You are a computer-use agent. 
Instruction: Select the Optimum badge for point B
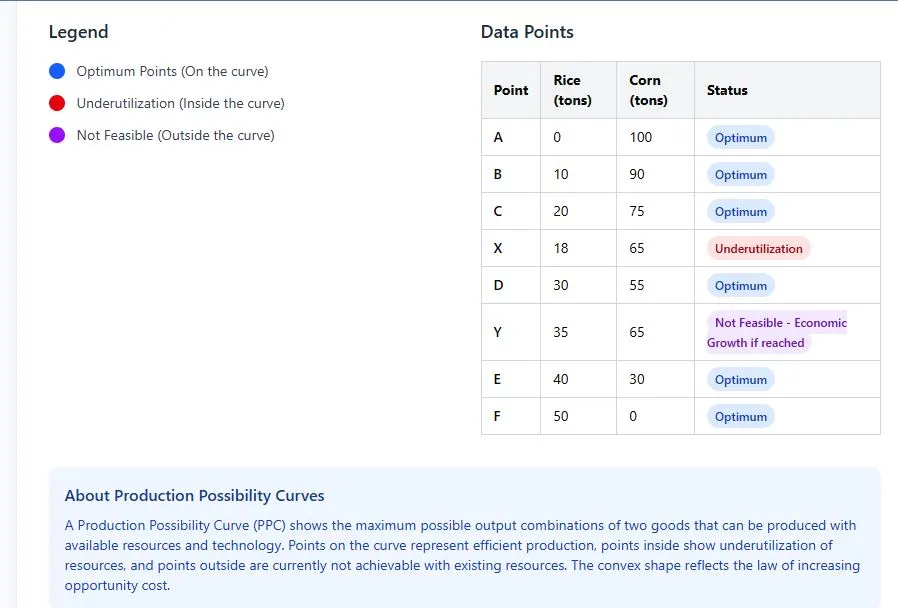pos(741,175)
